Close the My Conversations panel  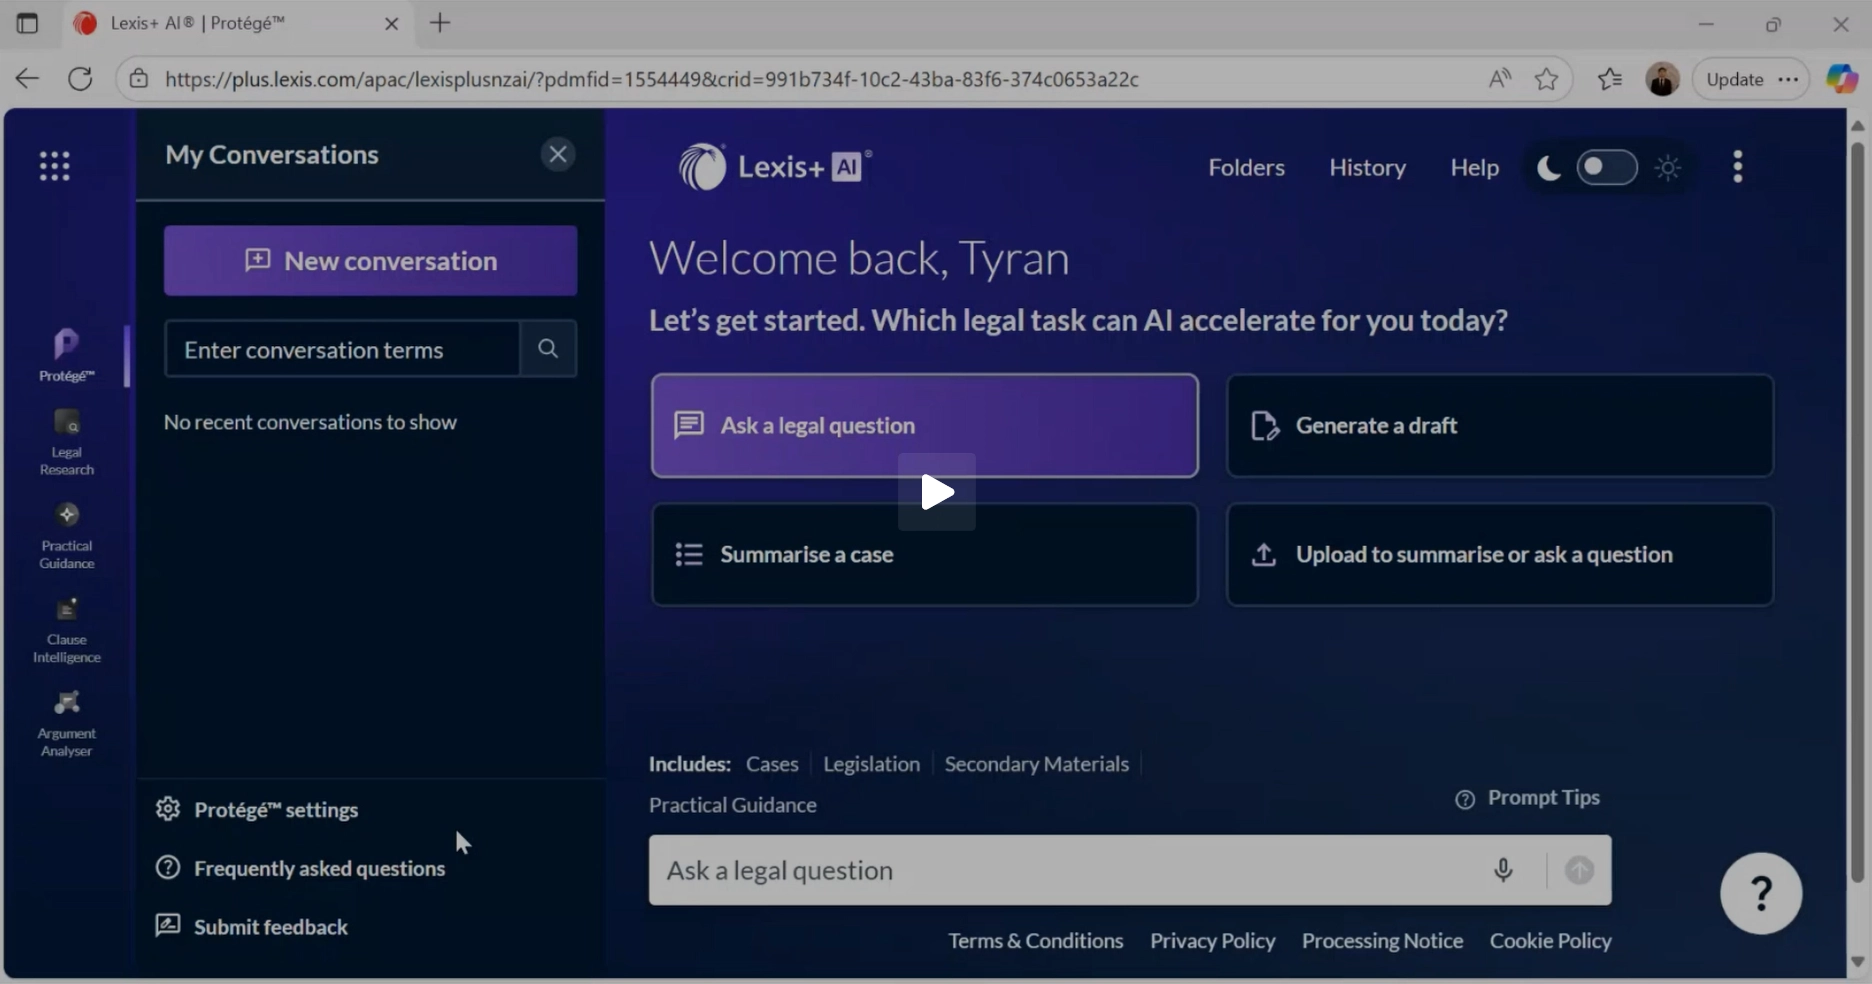coord(558,154)
